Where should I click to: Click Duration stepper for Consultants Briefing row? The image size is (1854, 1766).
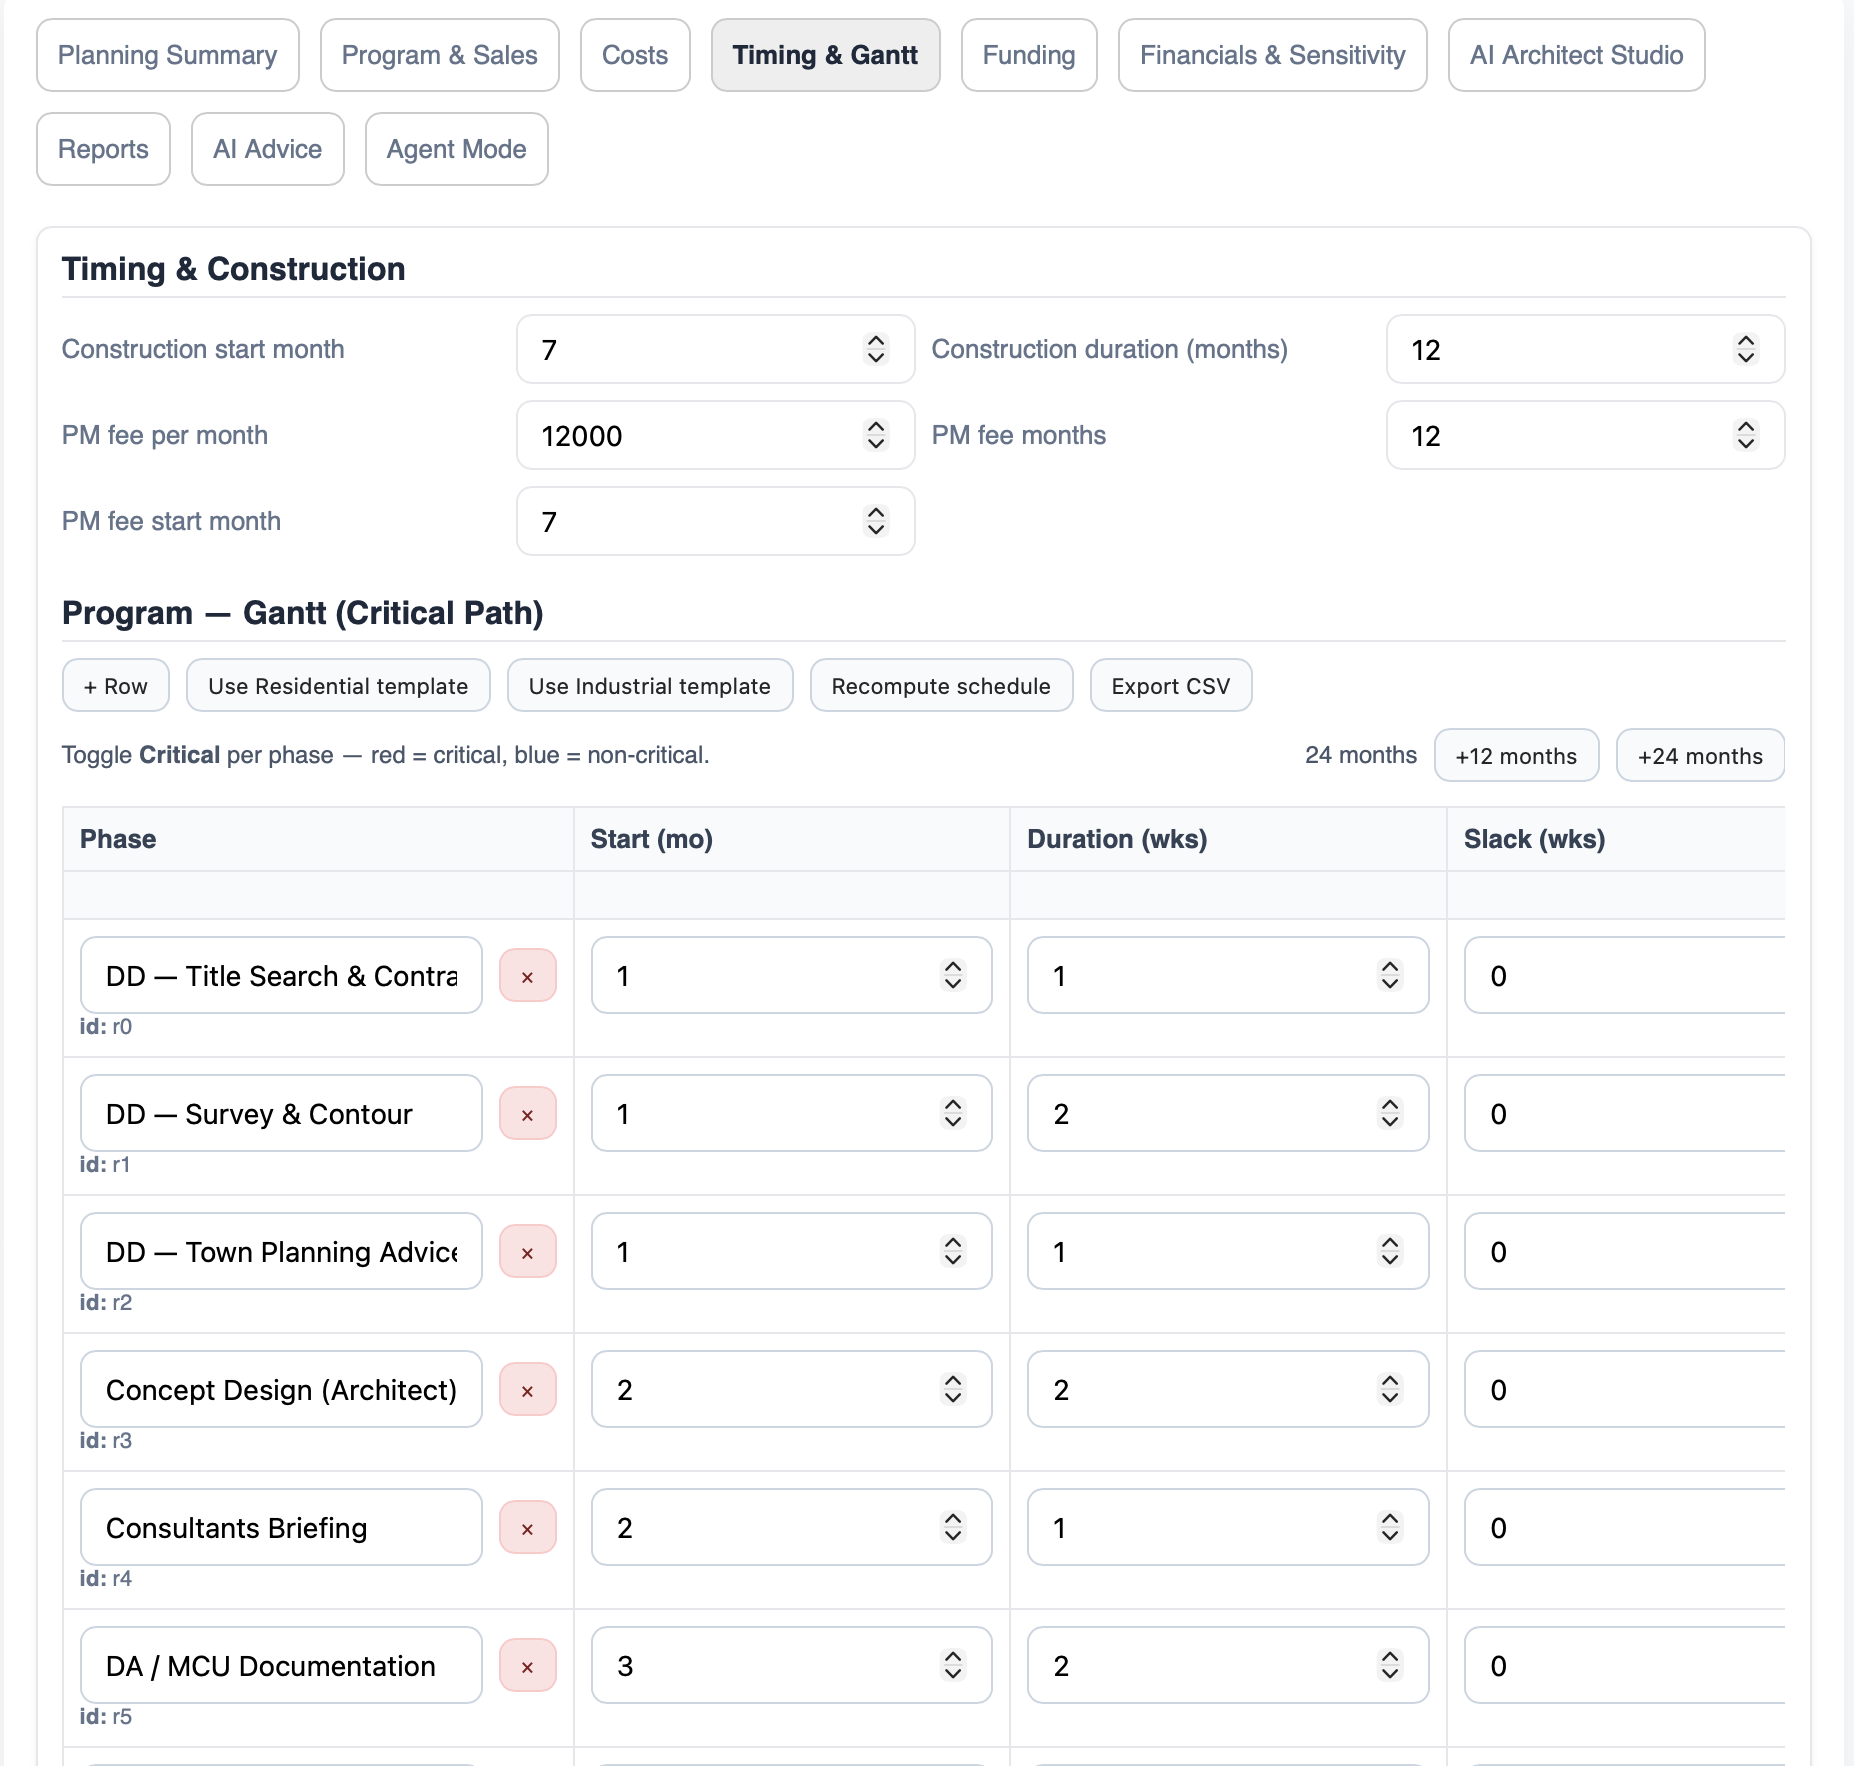click(1390, 1527)
